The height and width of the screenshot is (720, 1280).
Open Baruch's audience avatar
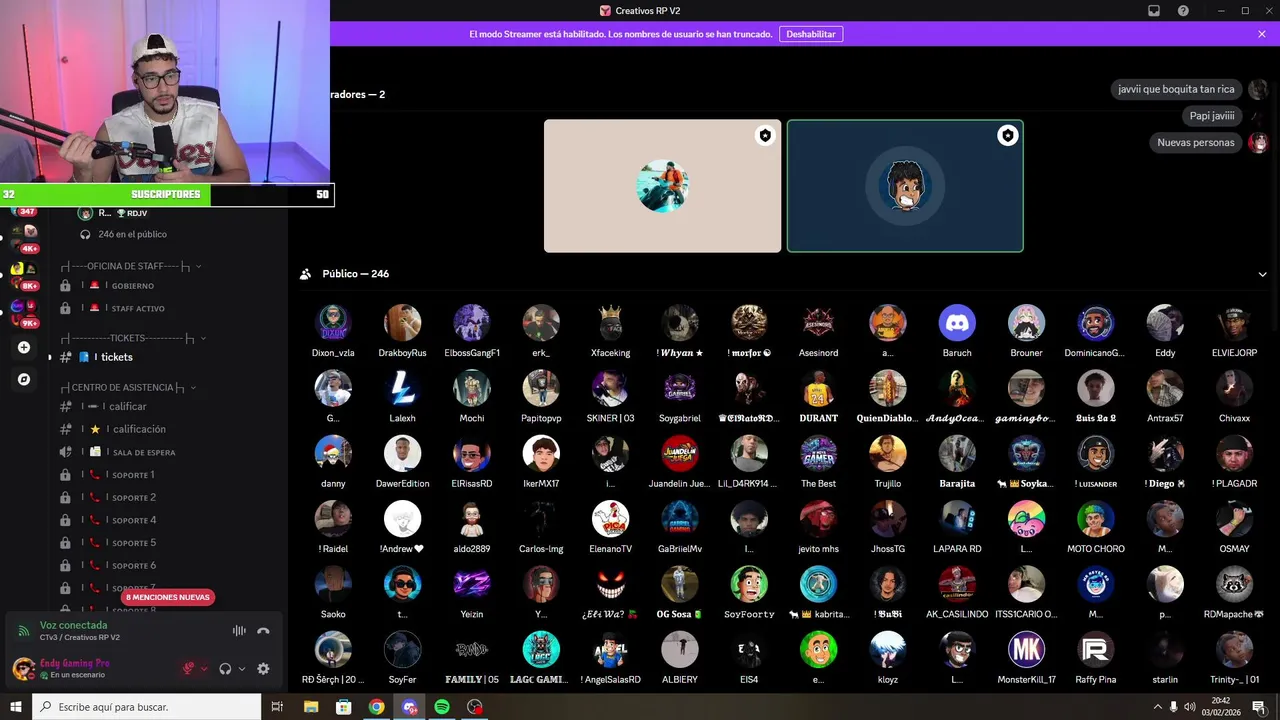957,323
